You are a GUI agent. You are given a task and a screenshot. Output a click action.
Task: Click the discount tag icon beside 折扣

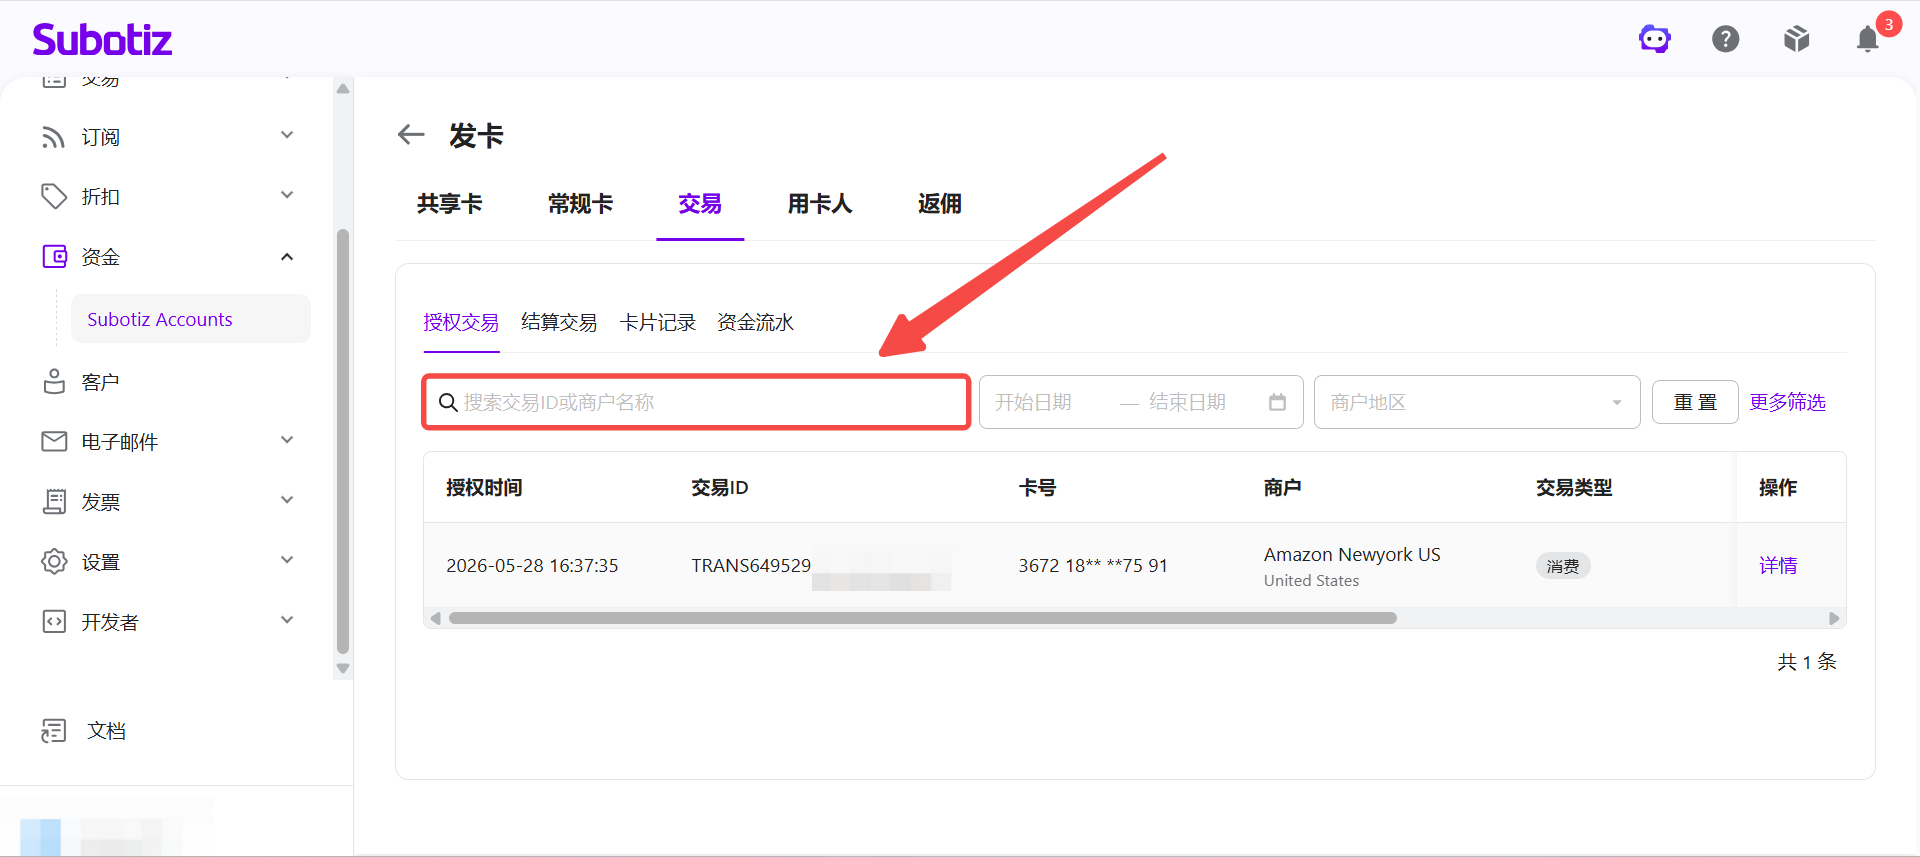click(x=54, y=197)
